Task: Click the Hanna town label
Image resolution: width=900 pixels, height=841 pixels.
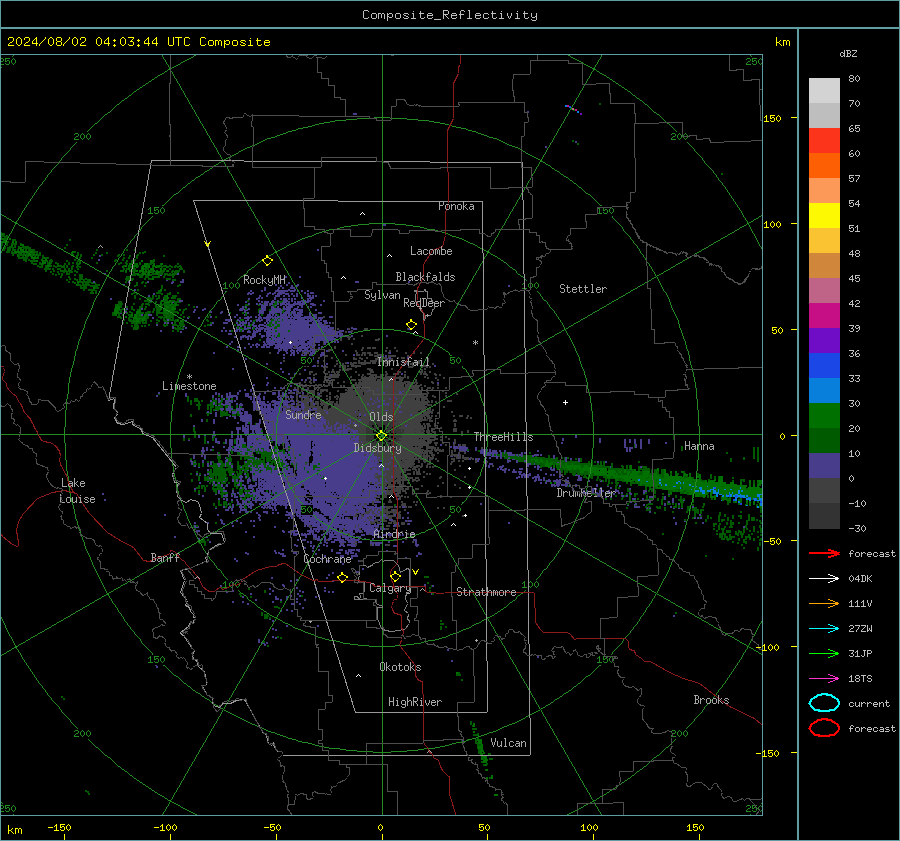Action: tap(699, 446)
